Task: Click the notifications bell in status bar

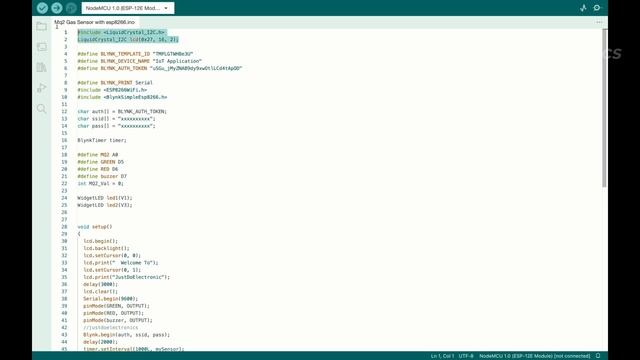Action: pos(598,356)
